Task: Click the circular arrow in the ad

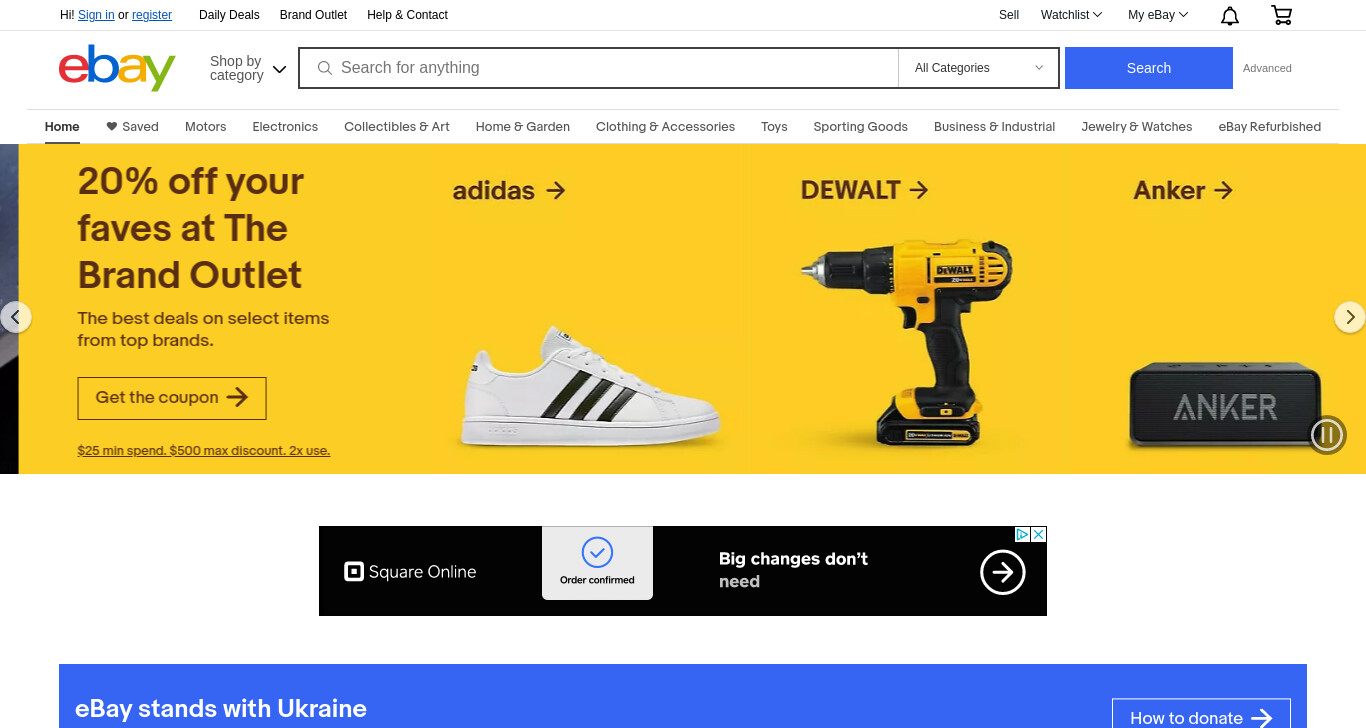Action: 1002,572
